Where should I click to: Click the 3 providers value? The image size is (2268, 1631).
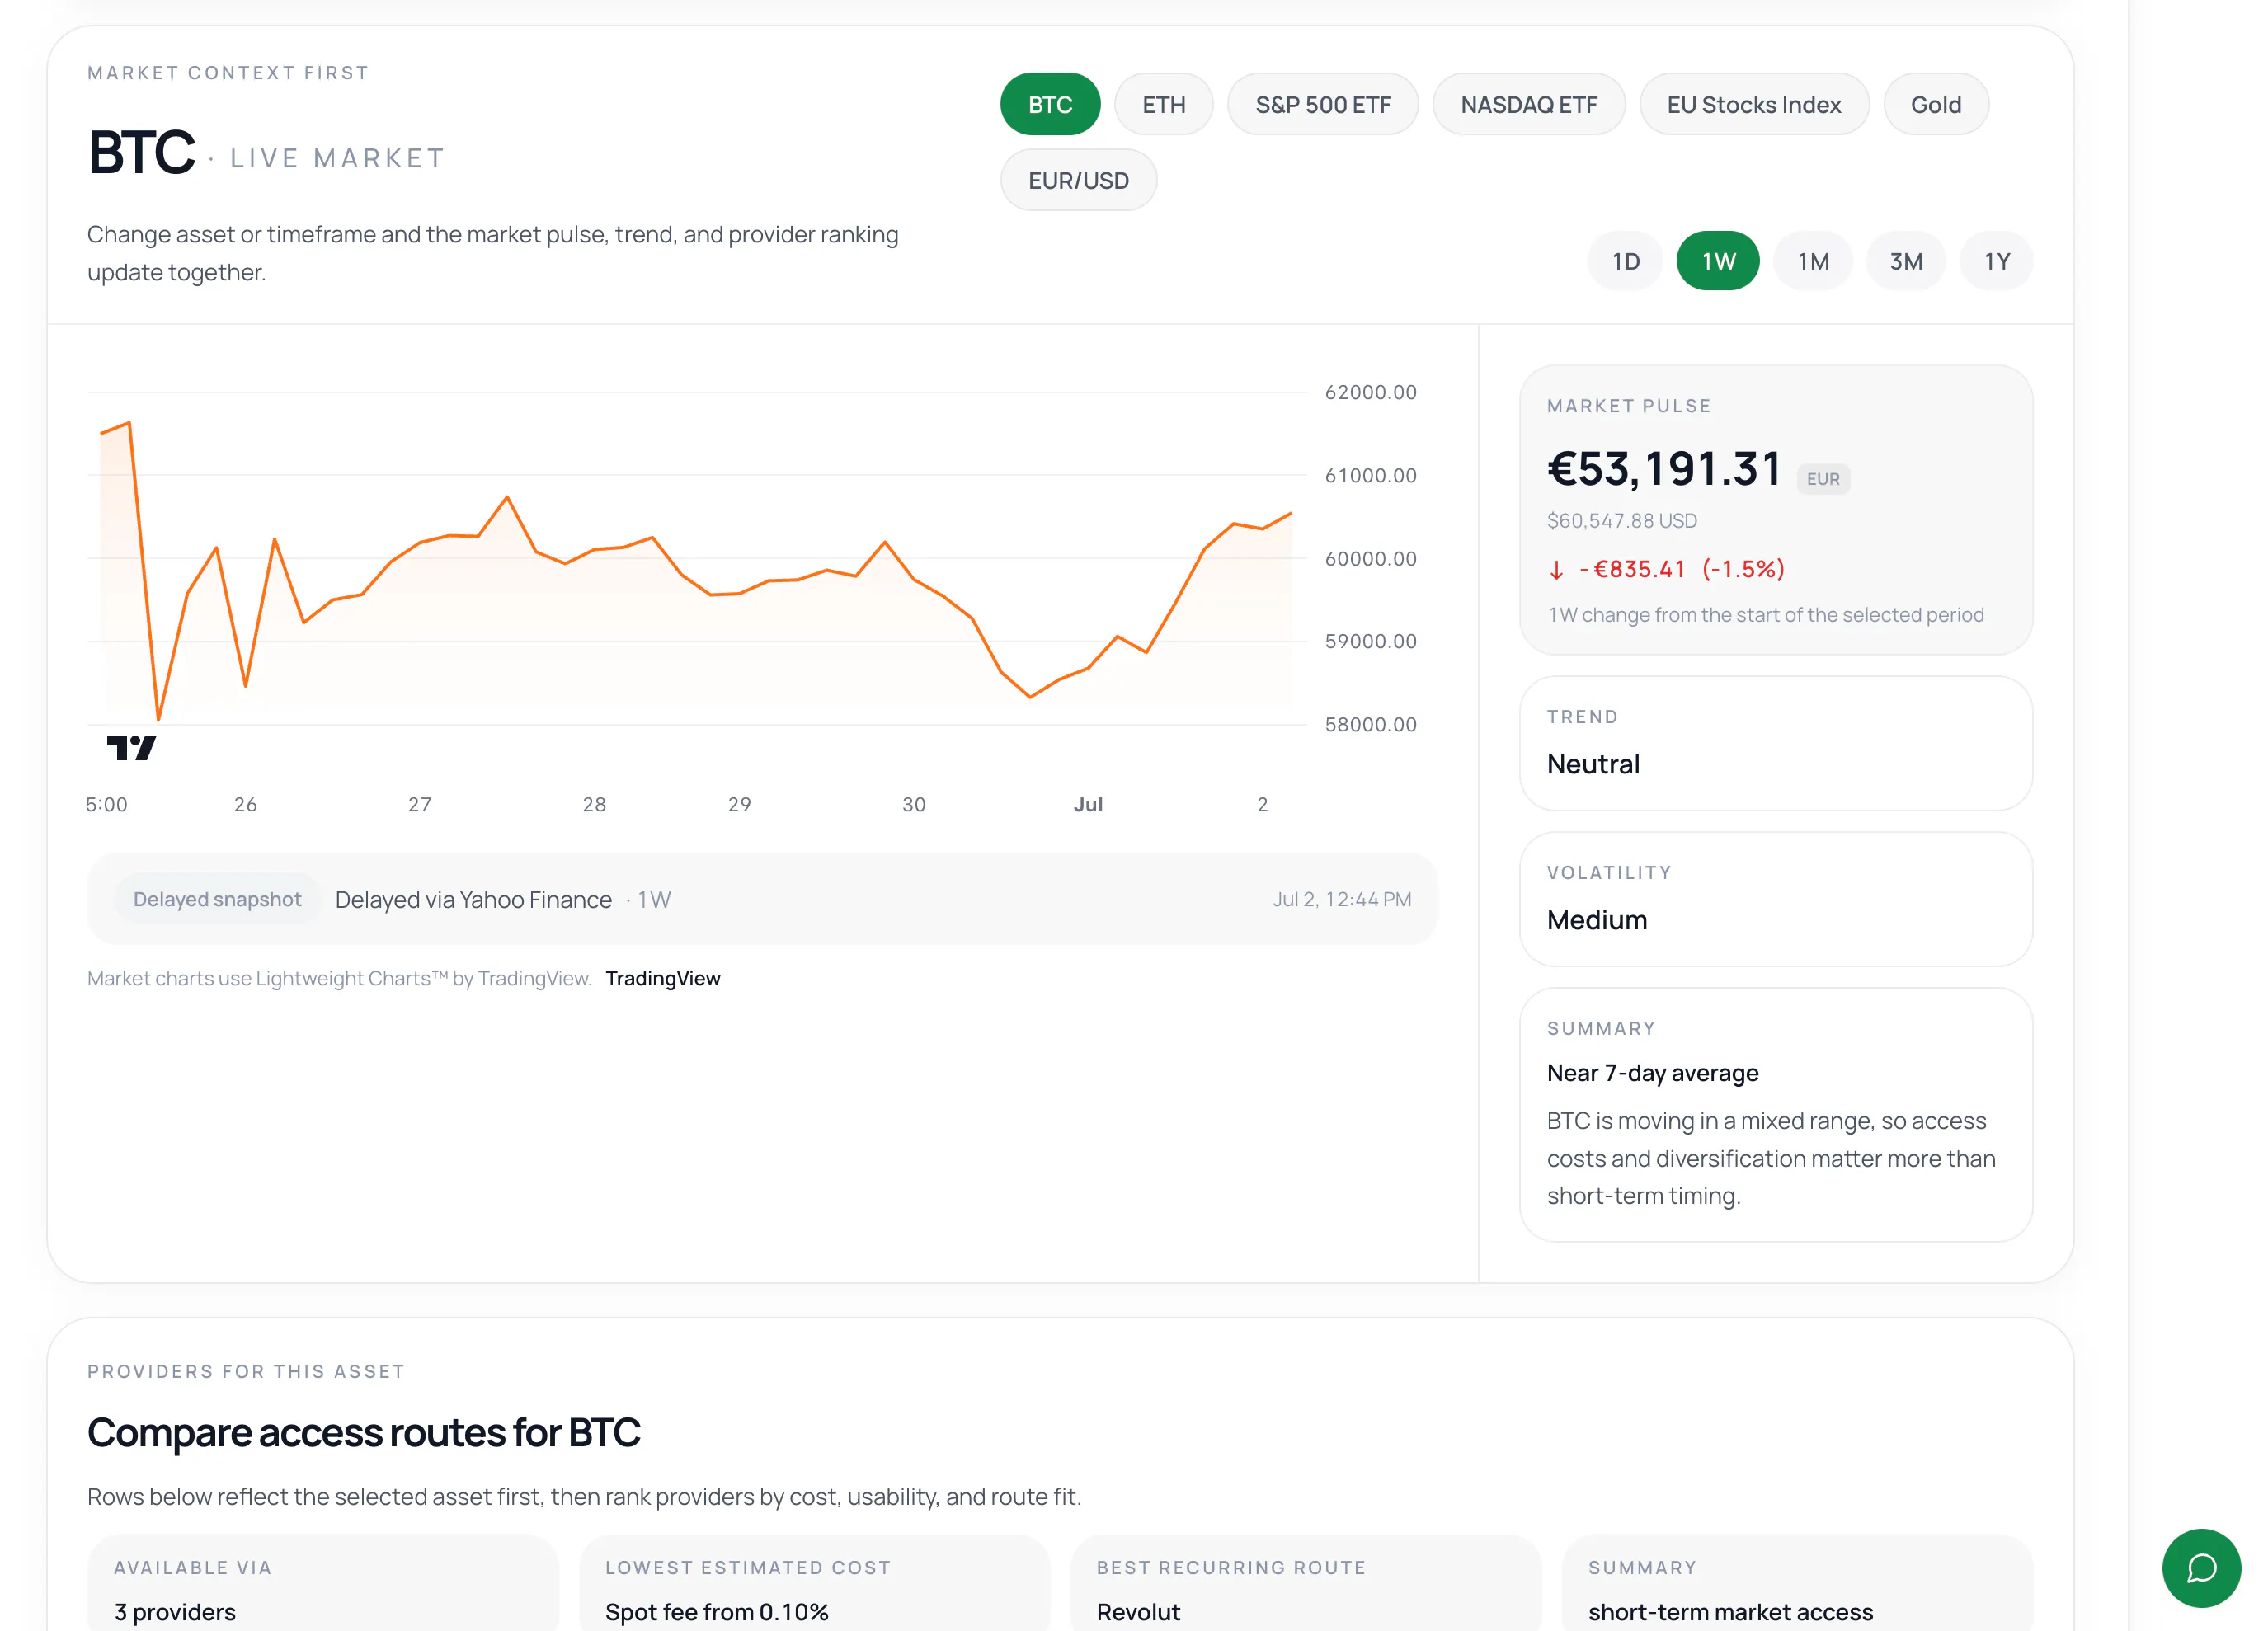175,1611
